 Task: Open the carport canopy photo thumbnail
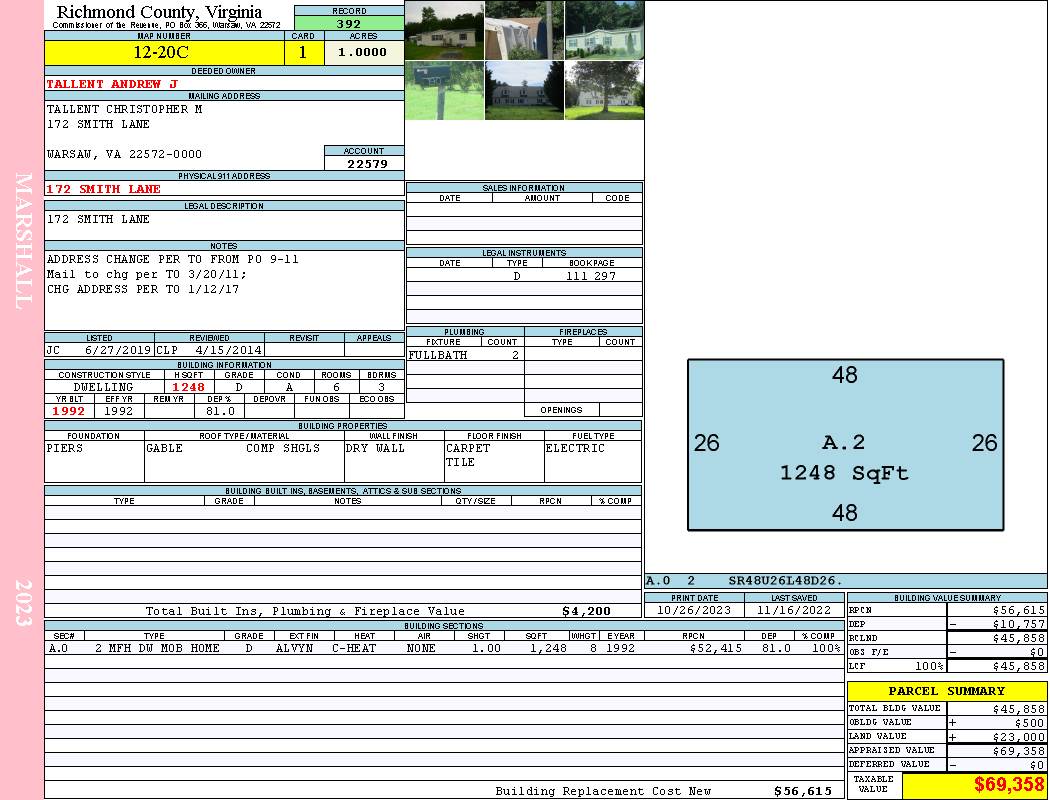(524, 30)
